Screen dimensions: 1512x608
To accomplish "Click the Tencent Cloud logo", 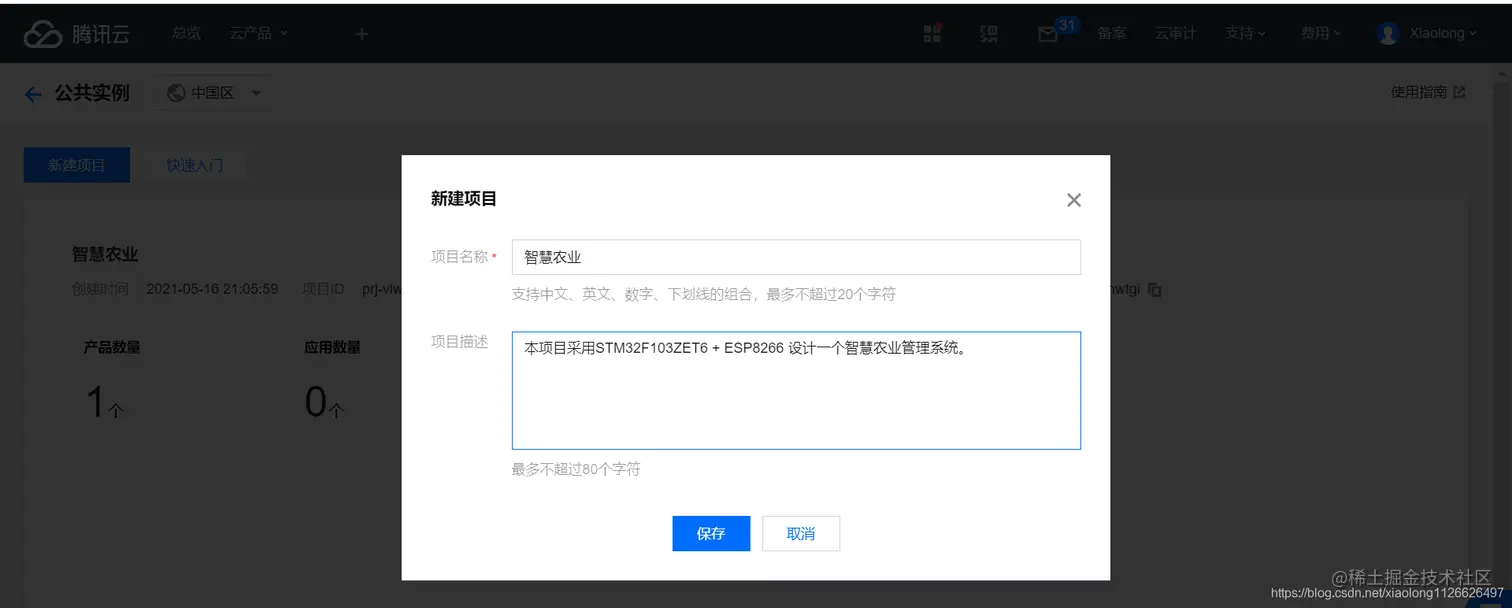I will (x=76, y=34).
